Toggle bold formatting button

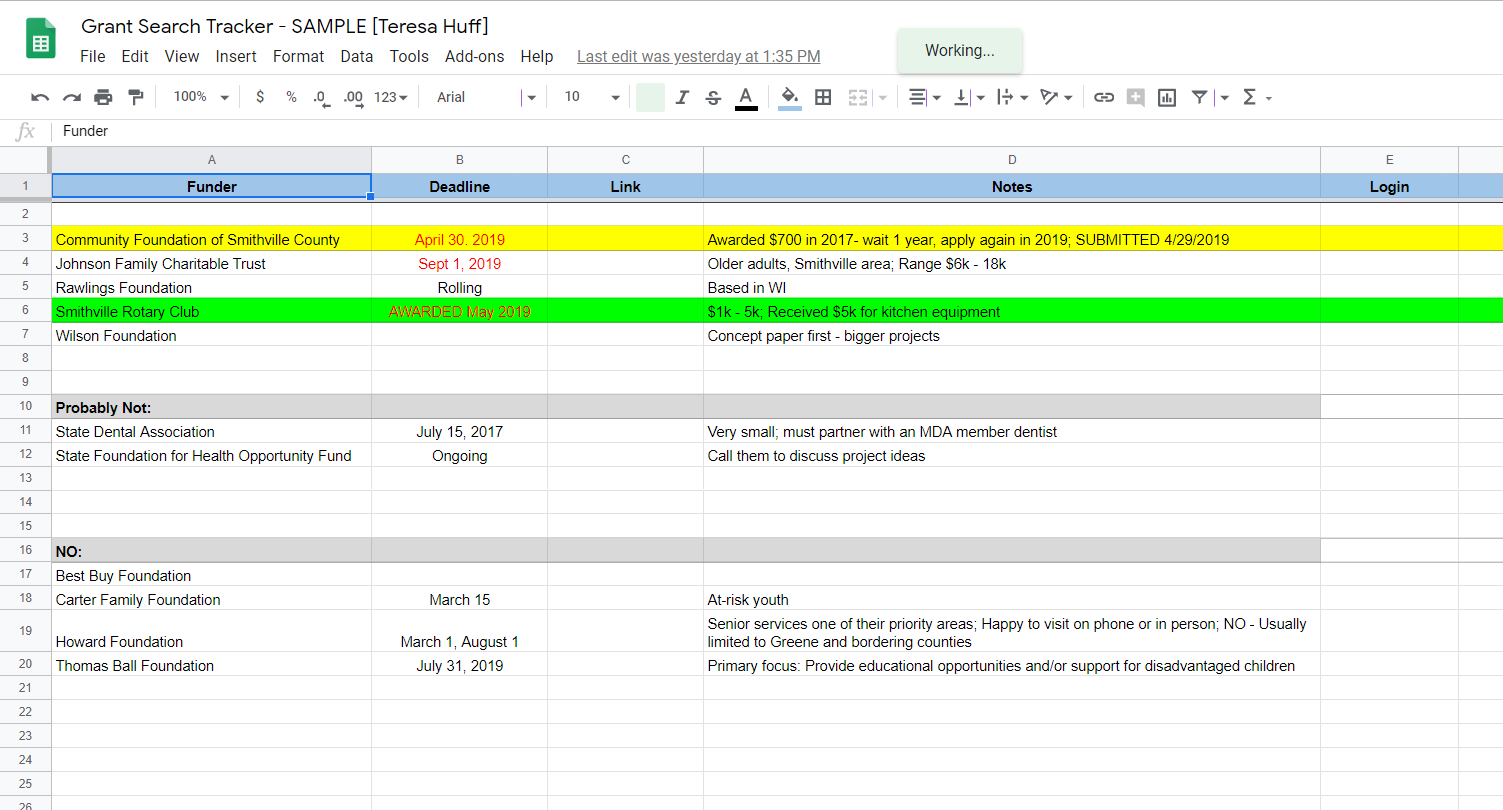tap(650, 97)
